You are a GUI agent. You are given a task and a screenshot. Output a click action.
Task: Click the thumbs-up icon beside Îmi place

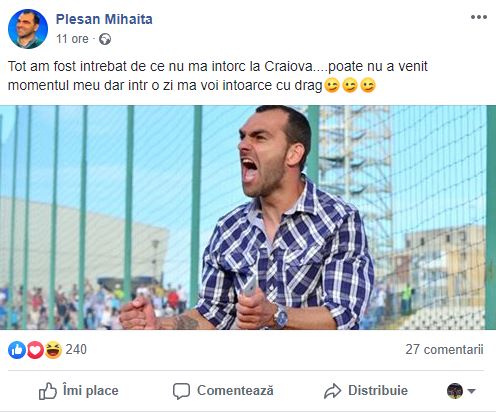[x=48, y=391]
